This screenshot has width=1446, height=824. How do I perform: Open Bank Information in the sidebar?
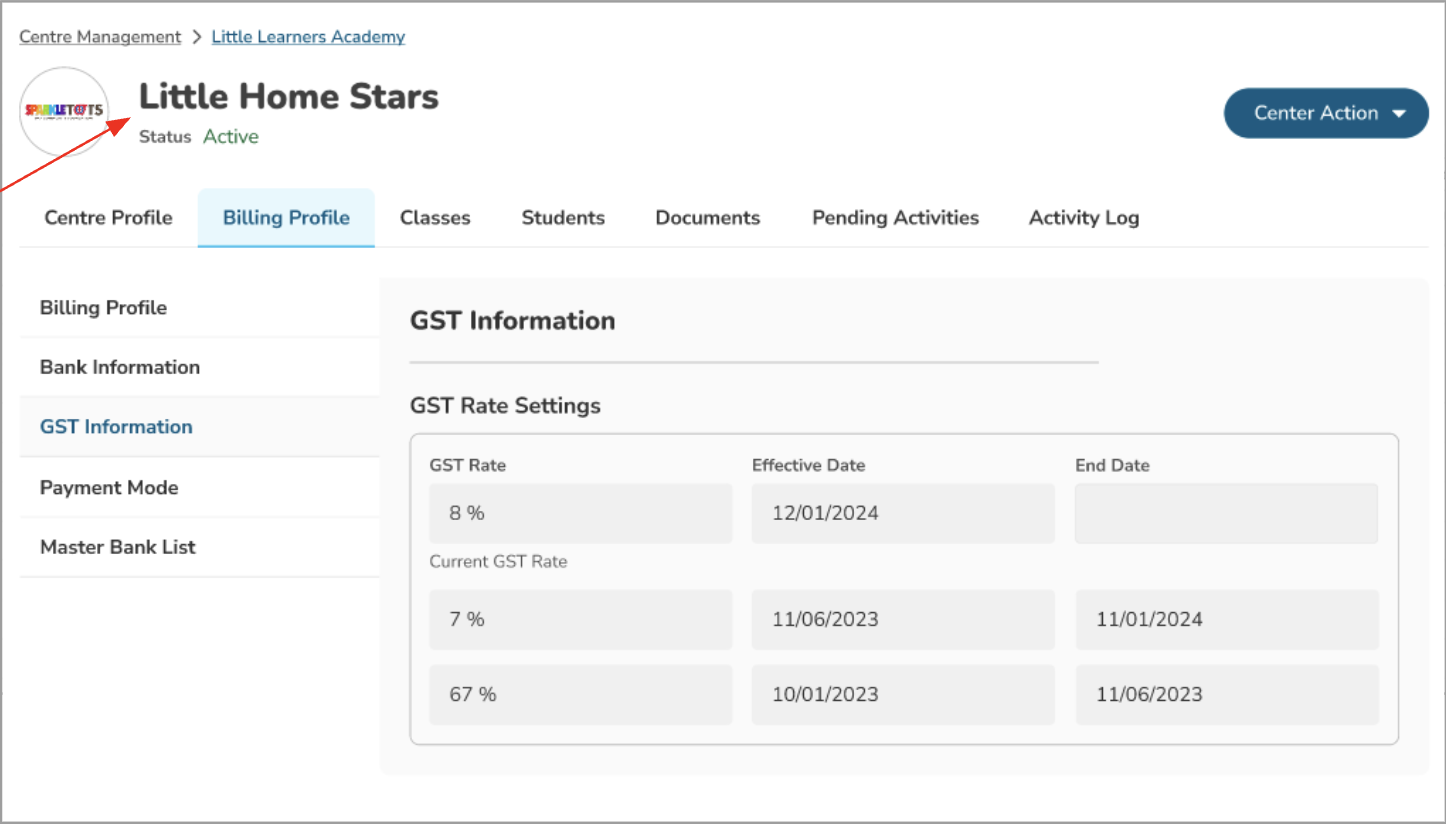click(120, 367)
